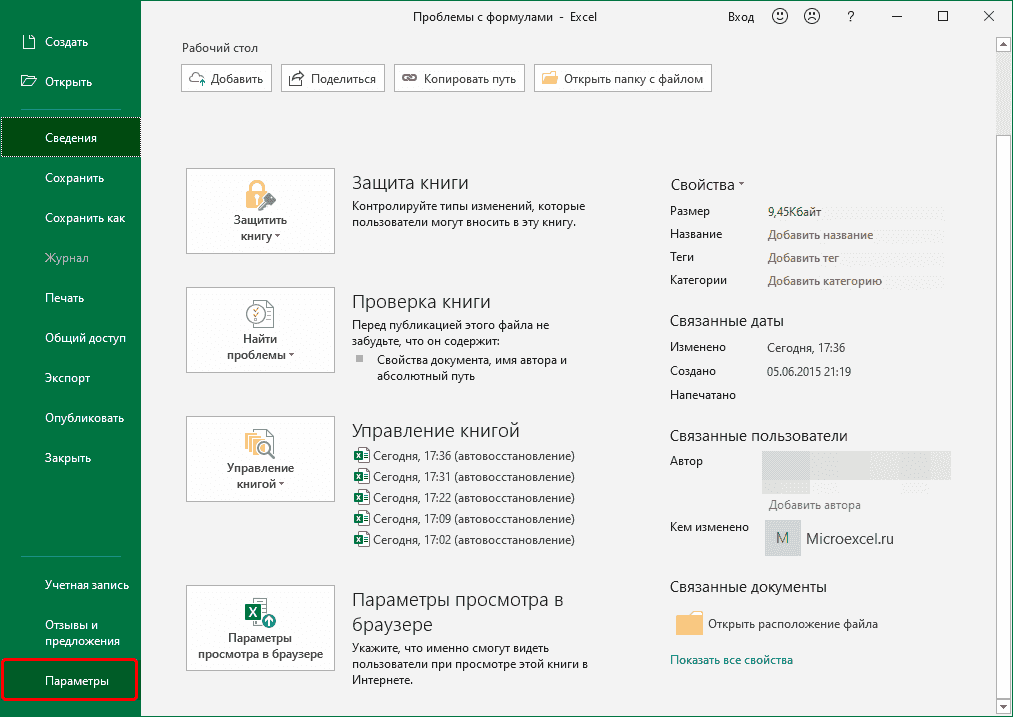Click the Управление книгой icon
The image size is (1013, 717).
260,443
